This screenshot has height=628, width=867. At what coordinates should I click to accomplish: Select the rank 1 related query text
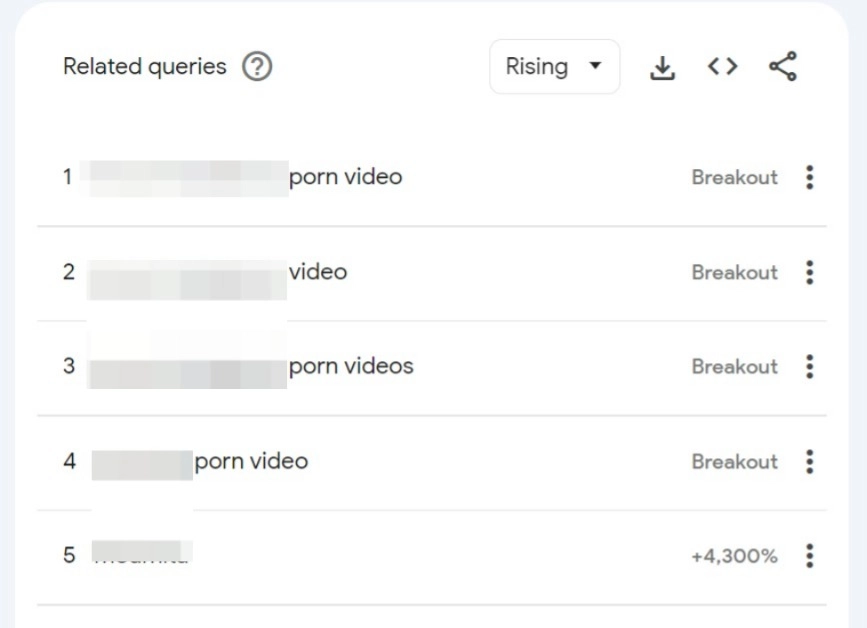click(344, 177)
